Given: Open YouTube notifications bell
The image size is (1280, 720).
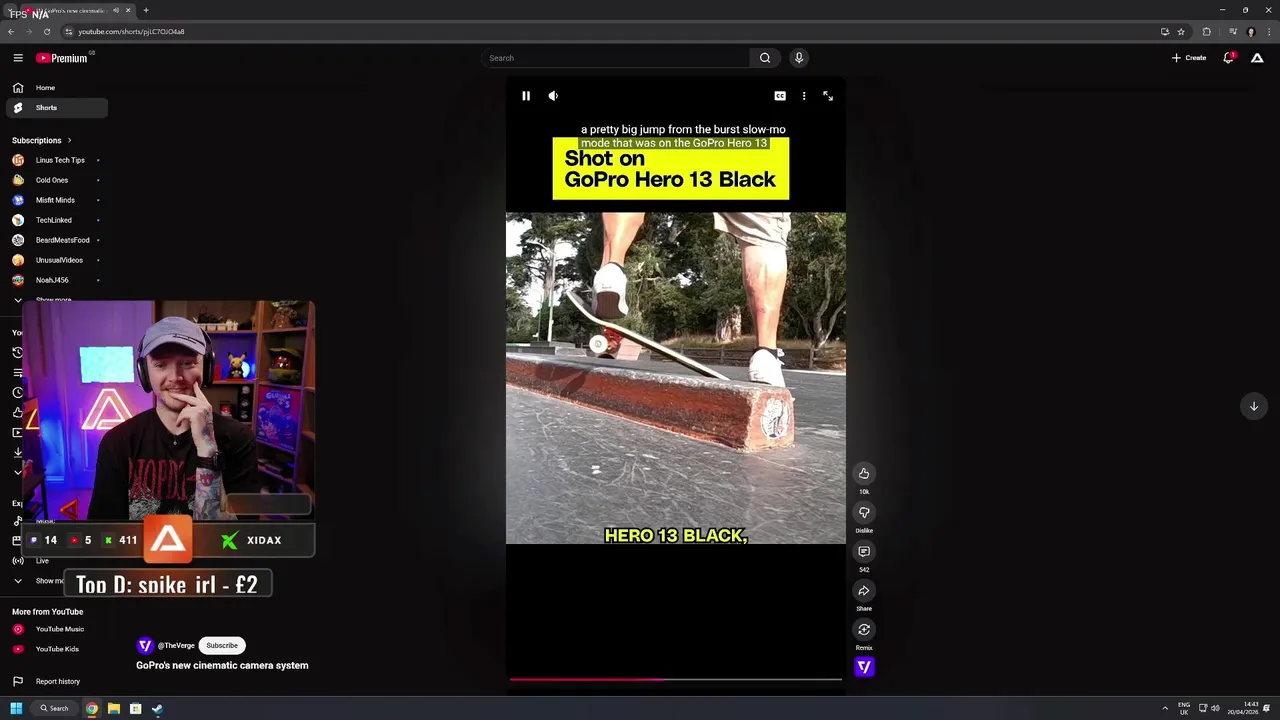Looking at the screenshot, I should point(1229,58).
